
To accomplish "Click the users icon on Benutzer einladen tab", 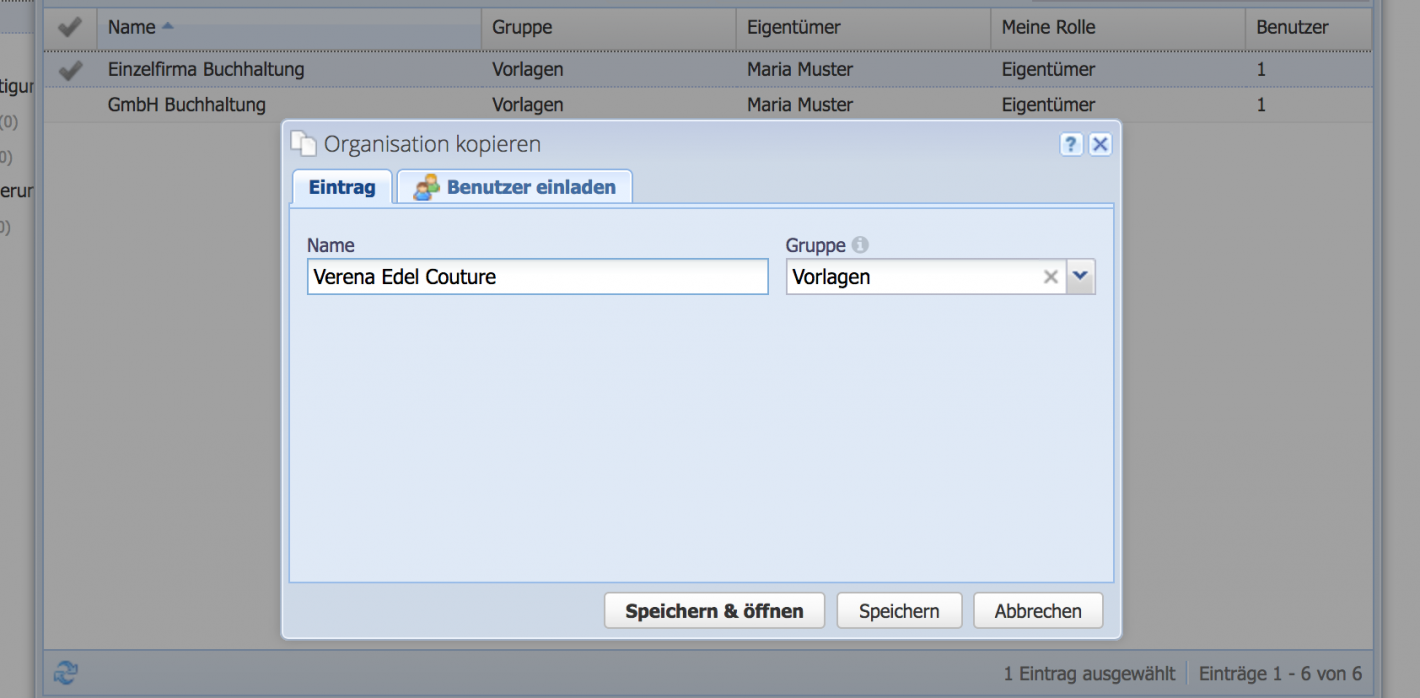I will [x=424, y=186].
